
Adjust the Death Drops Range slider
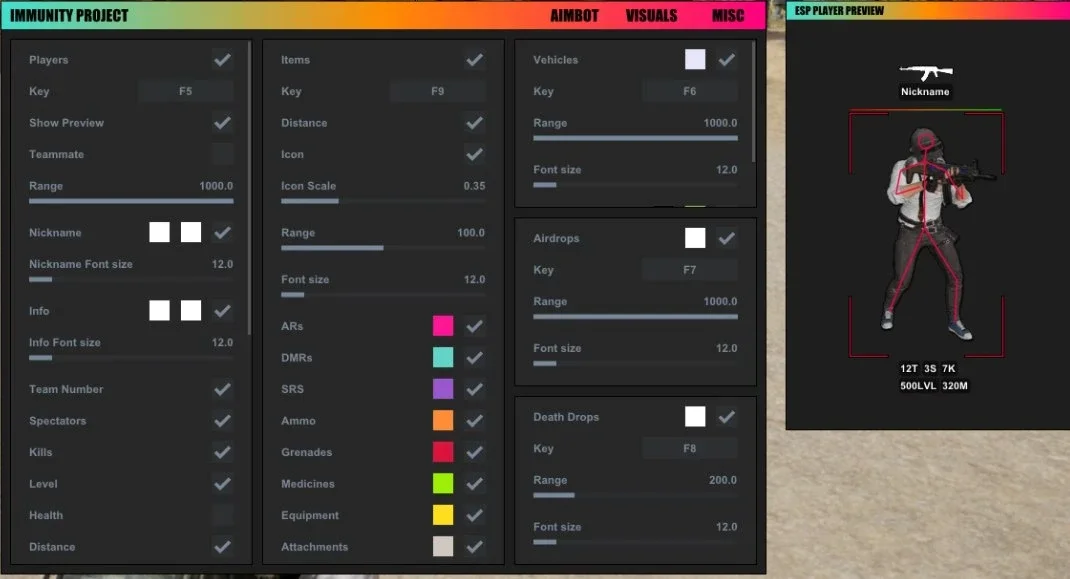(635, 496)
